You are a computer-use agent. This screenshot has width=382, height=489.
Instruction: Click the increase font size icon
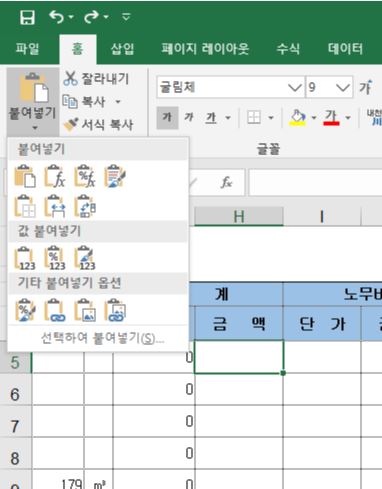366,87
